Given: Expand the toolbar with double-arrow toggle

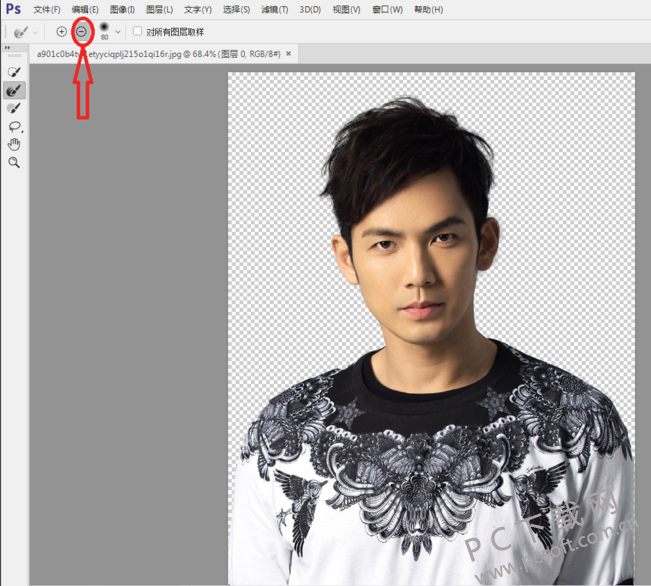Looking at the screenshot, I should point(7,47).
